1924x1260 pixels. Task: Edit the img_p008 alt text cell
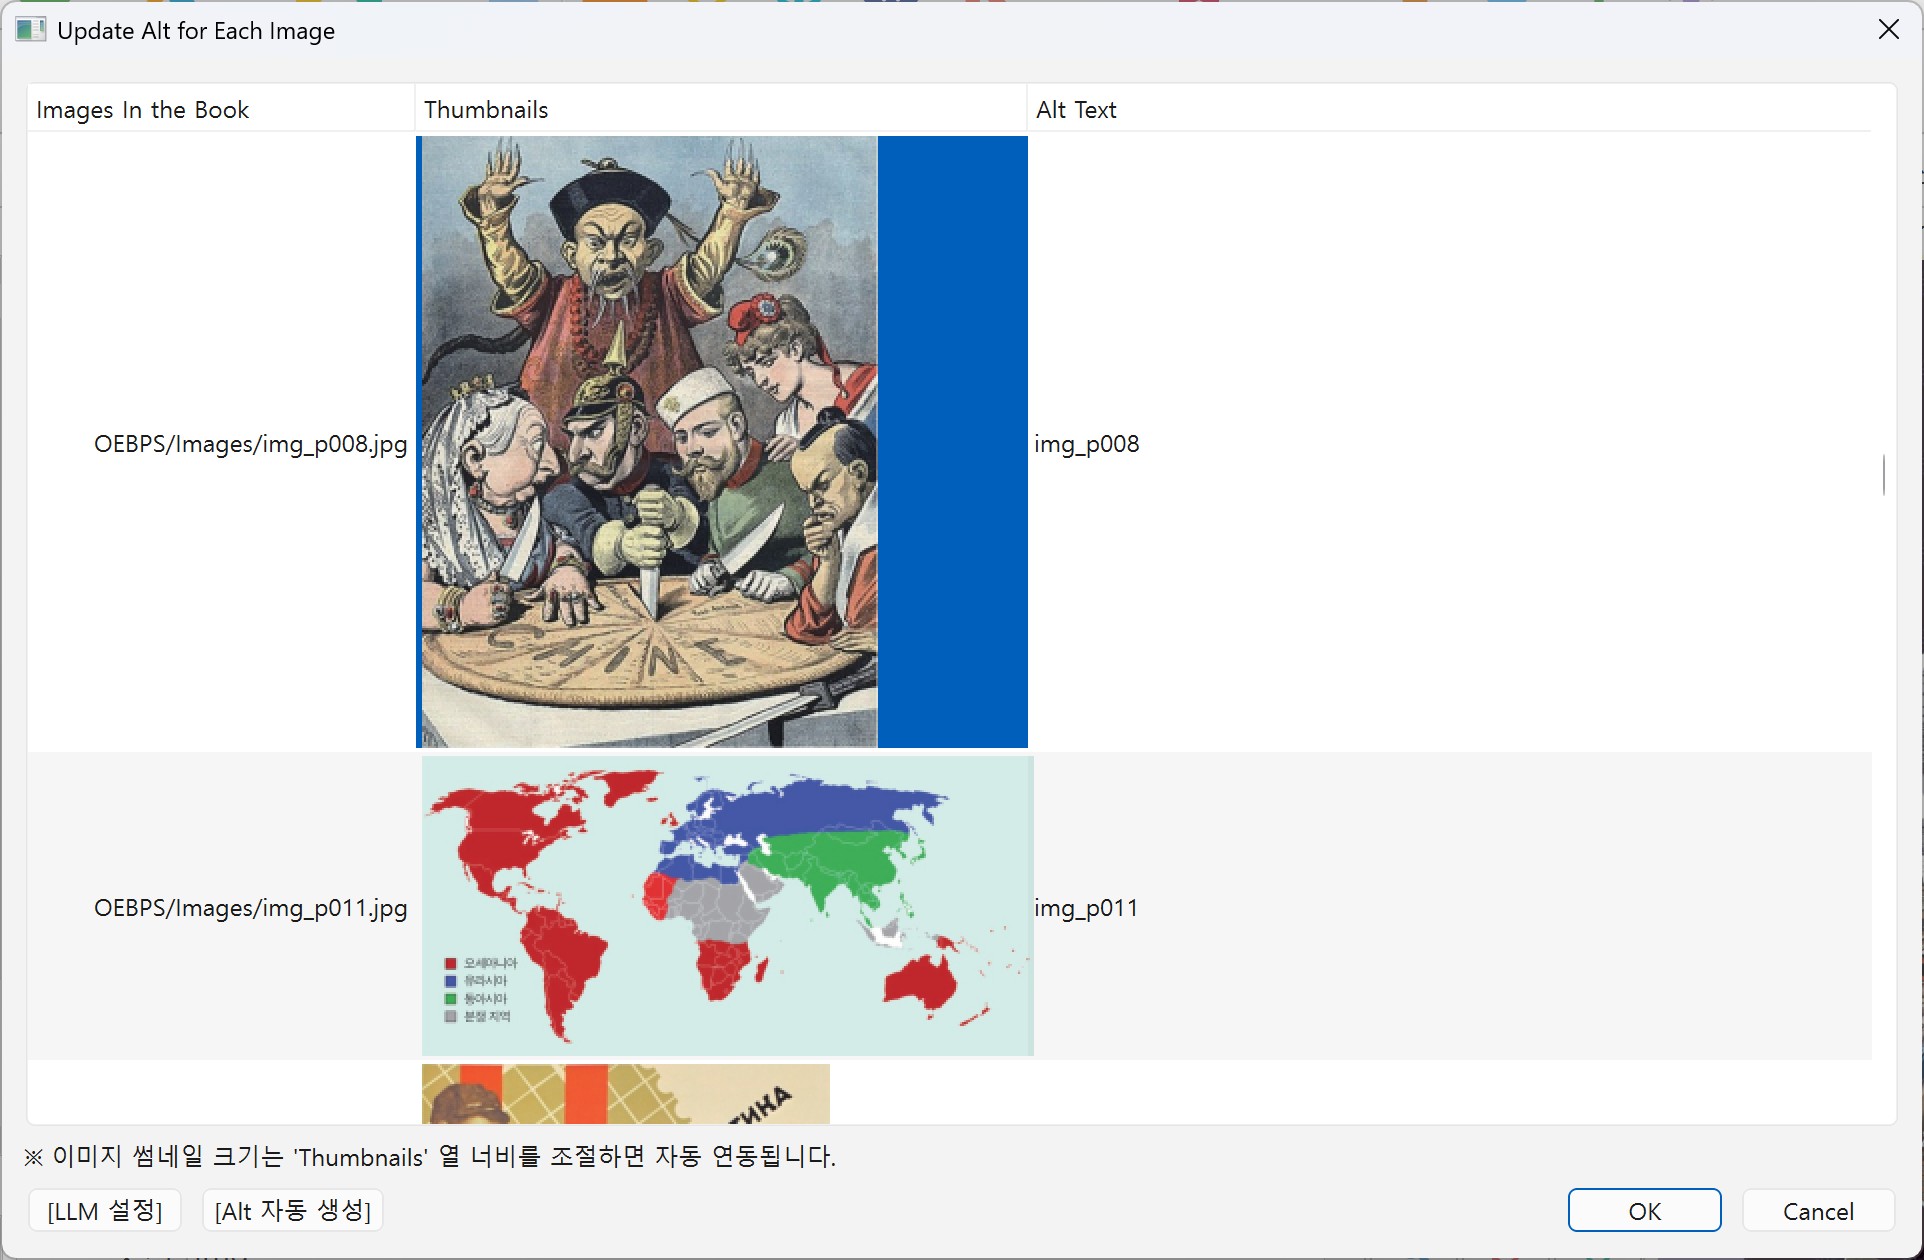pos(1087,444)
